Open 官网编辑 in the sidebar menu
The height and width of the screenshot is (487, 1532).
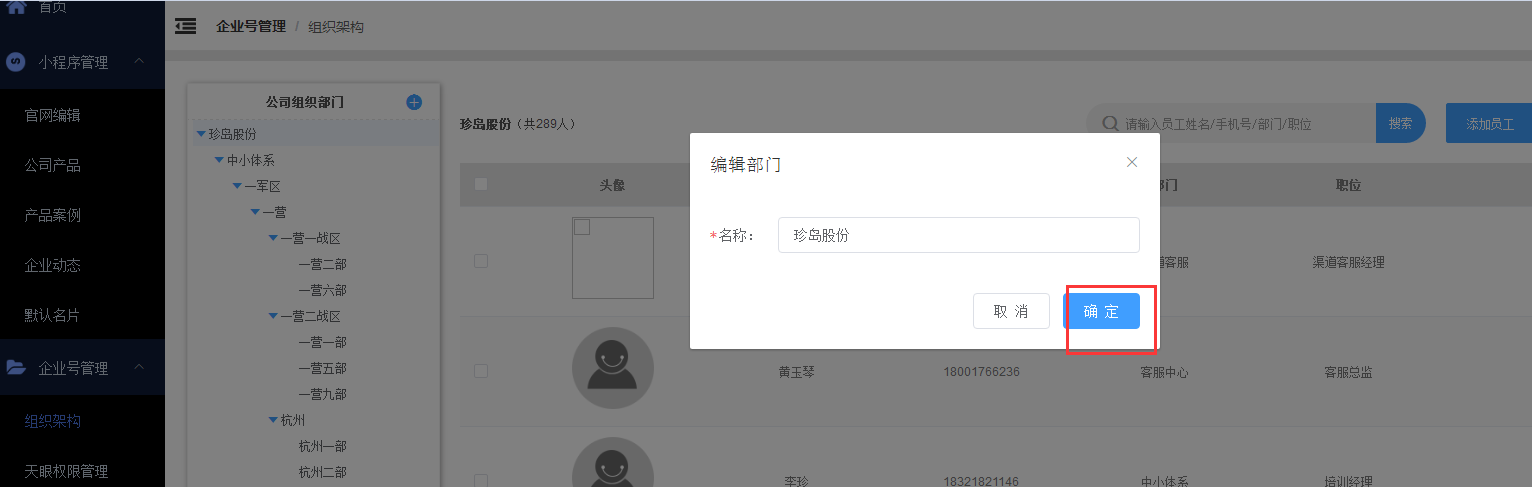pos(52,115)
